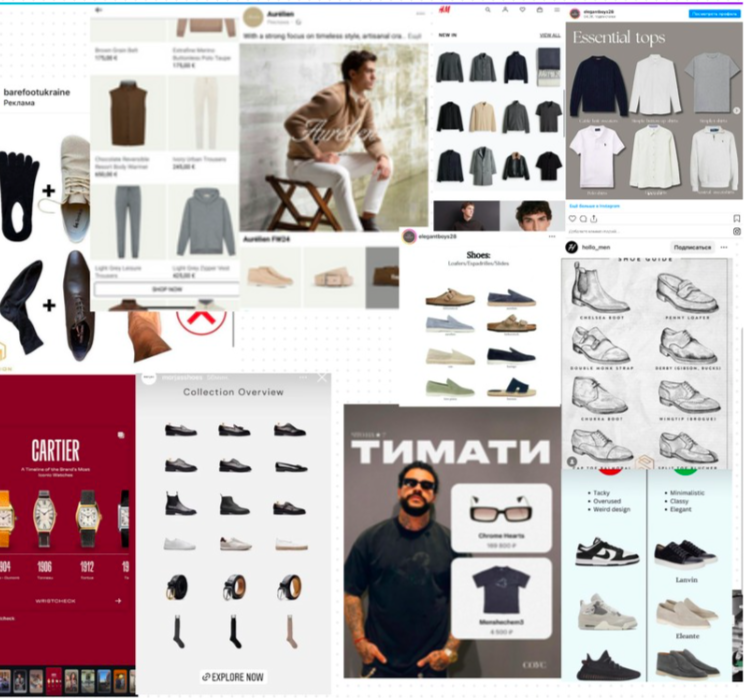Click Instagram logo beside comment field
The height and width of the screenshot is (699, 744).
click(737, 232)
